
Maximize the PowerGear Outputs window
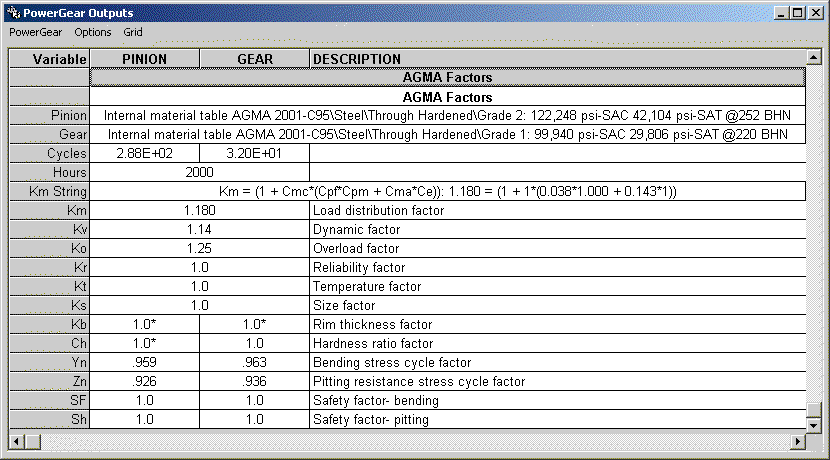797,13
